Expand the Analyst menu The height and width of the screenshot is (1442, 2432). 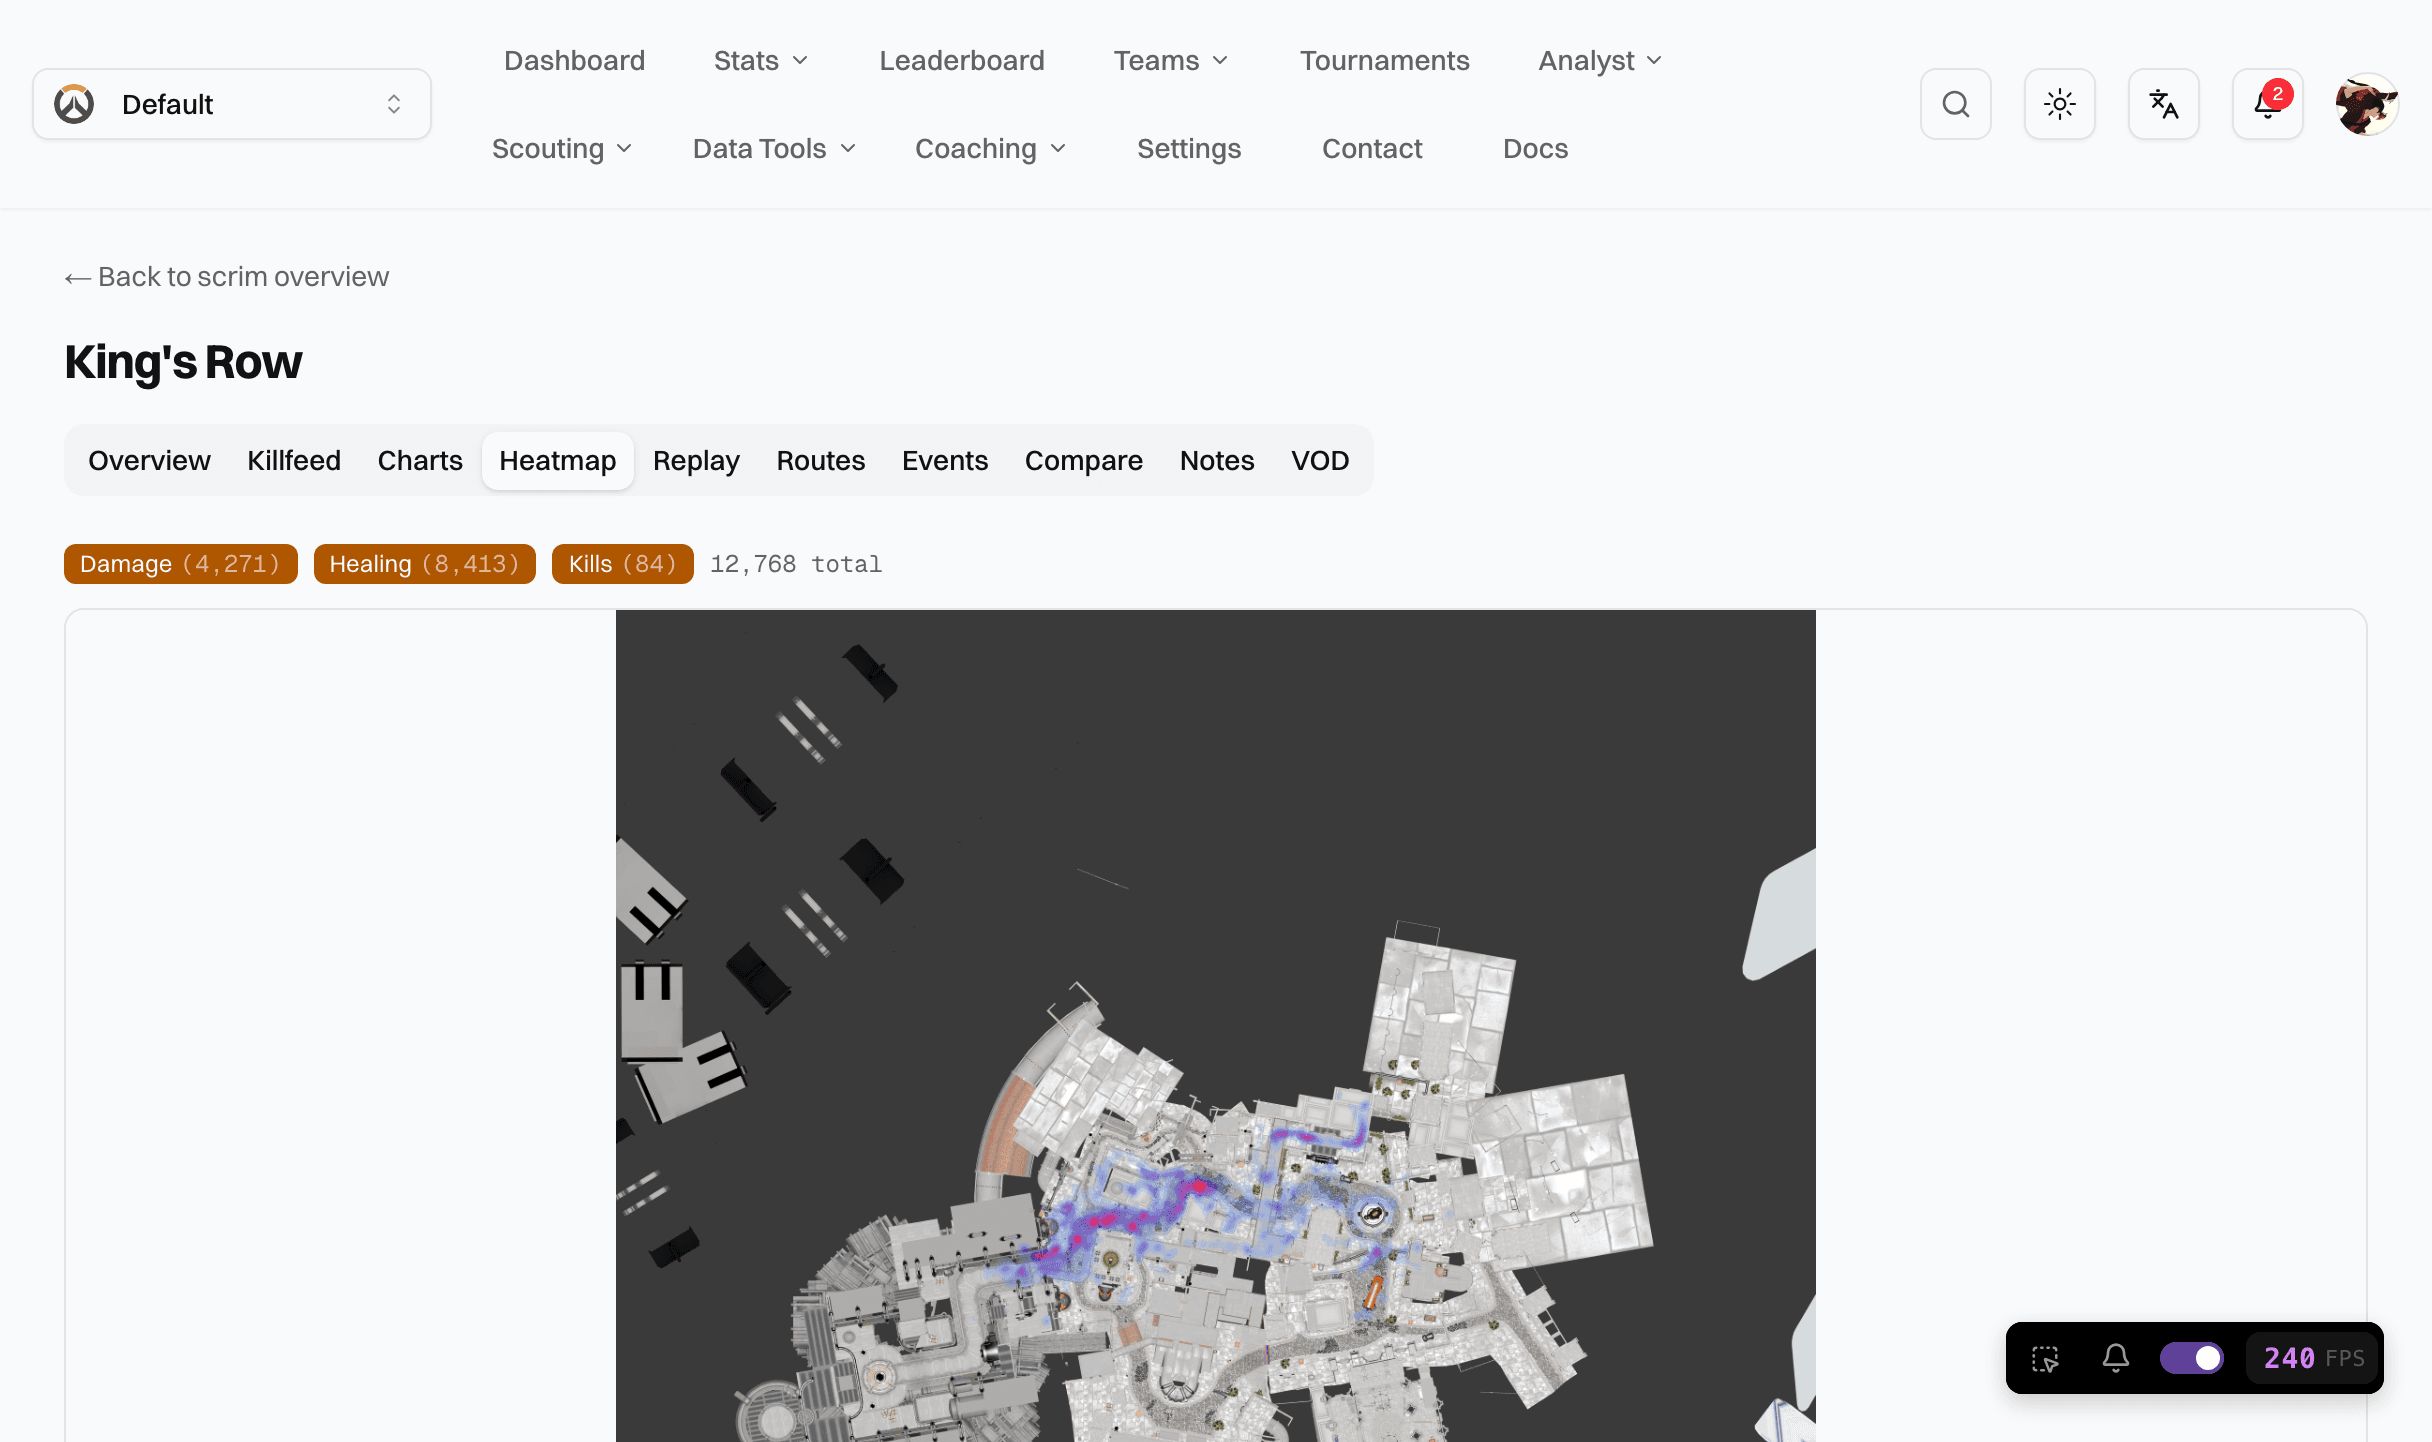(x=1600, y=61)
